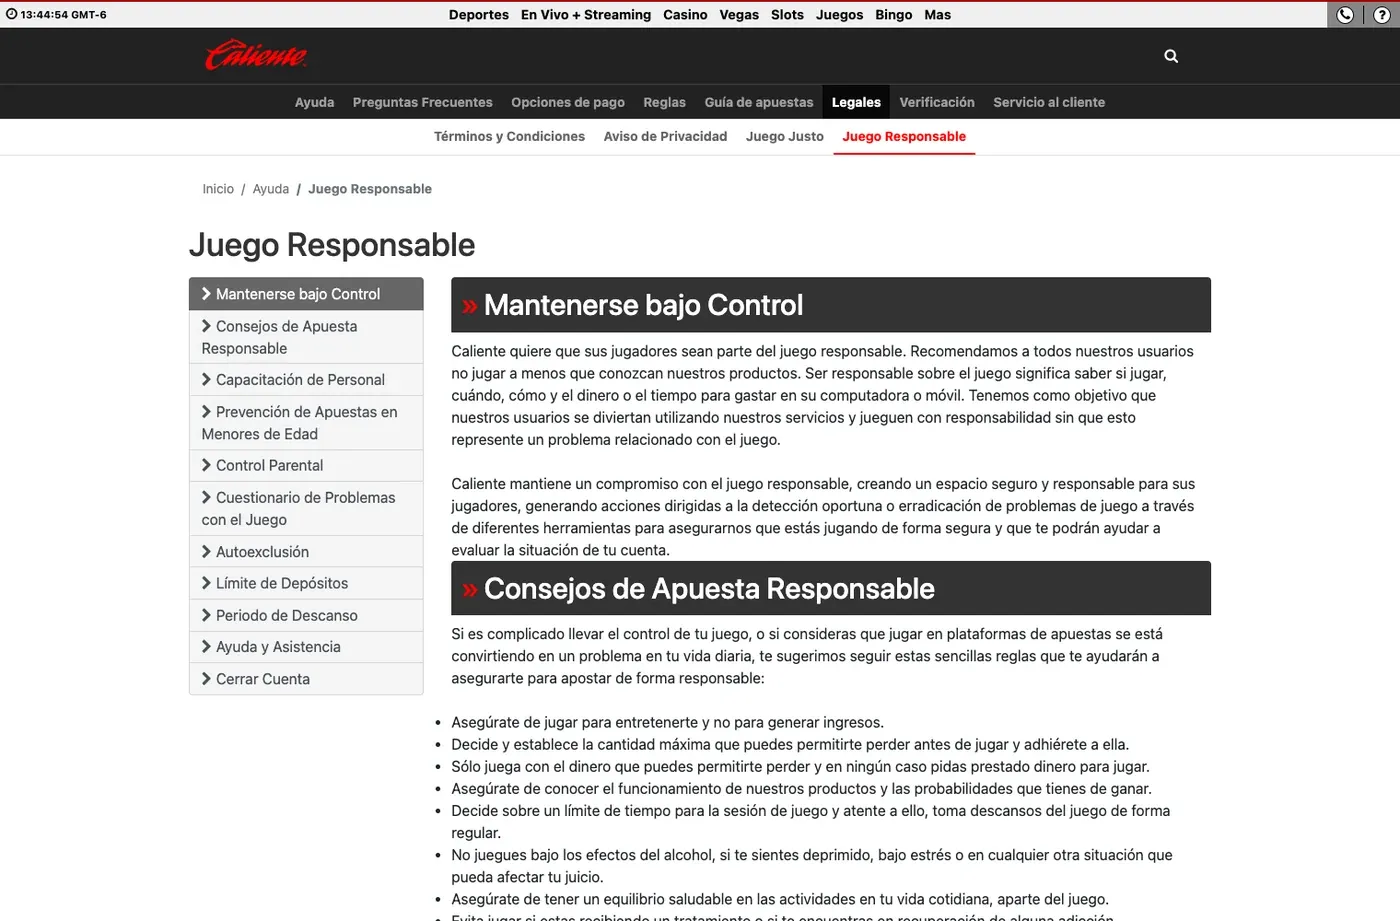Open Bingo in top navigation
1400x921 pixels.
point(894,14)
